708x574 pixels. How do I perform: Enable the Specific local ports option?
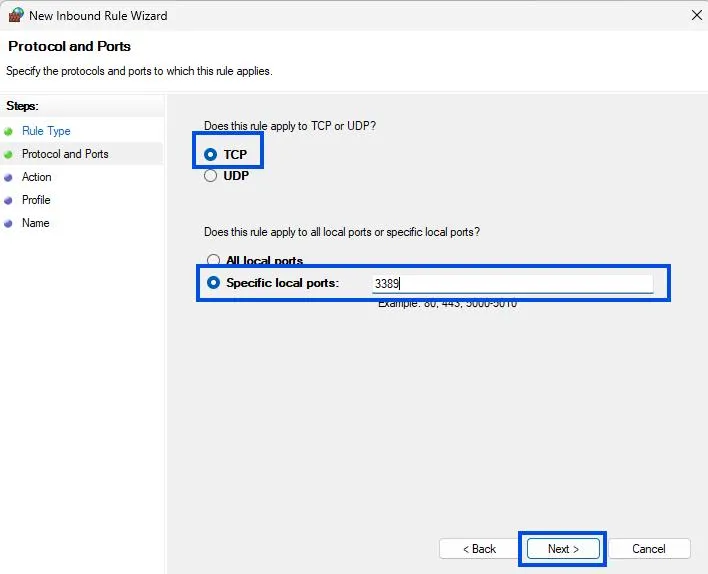coord(213,283)
